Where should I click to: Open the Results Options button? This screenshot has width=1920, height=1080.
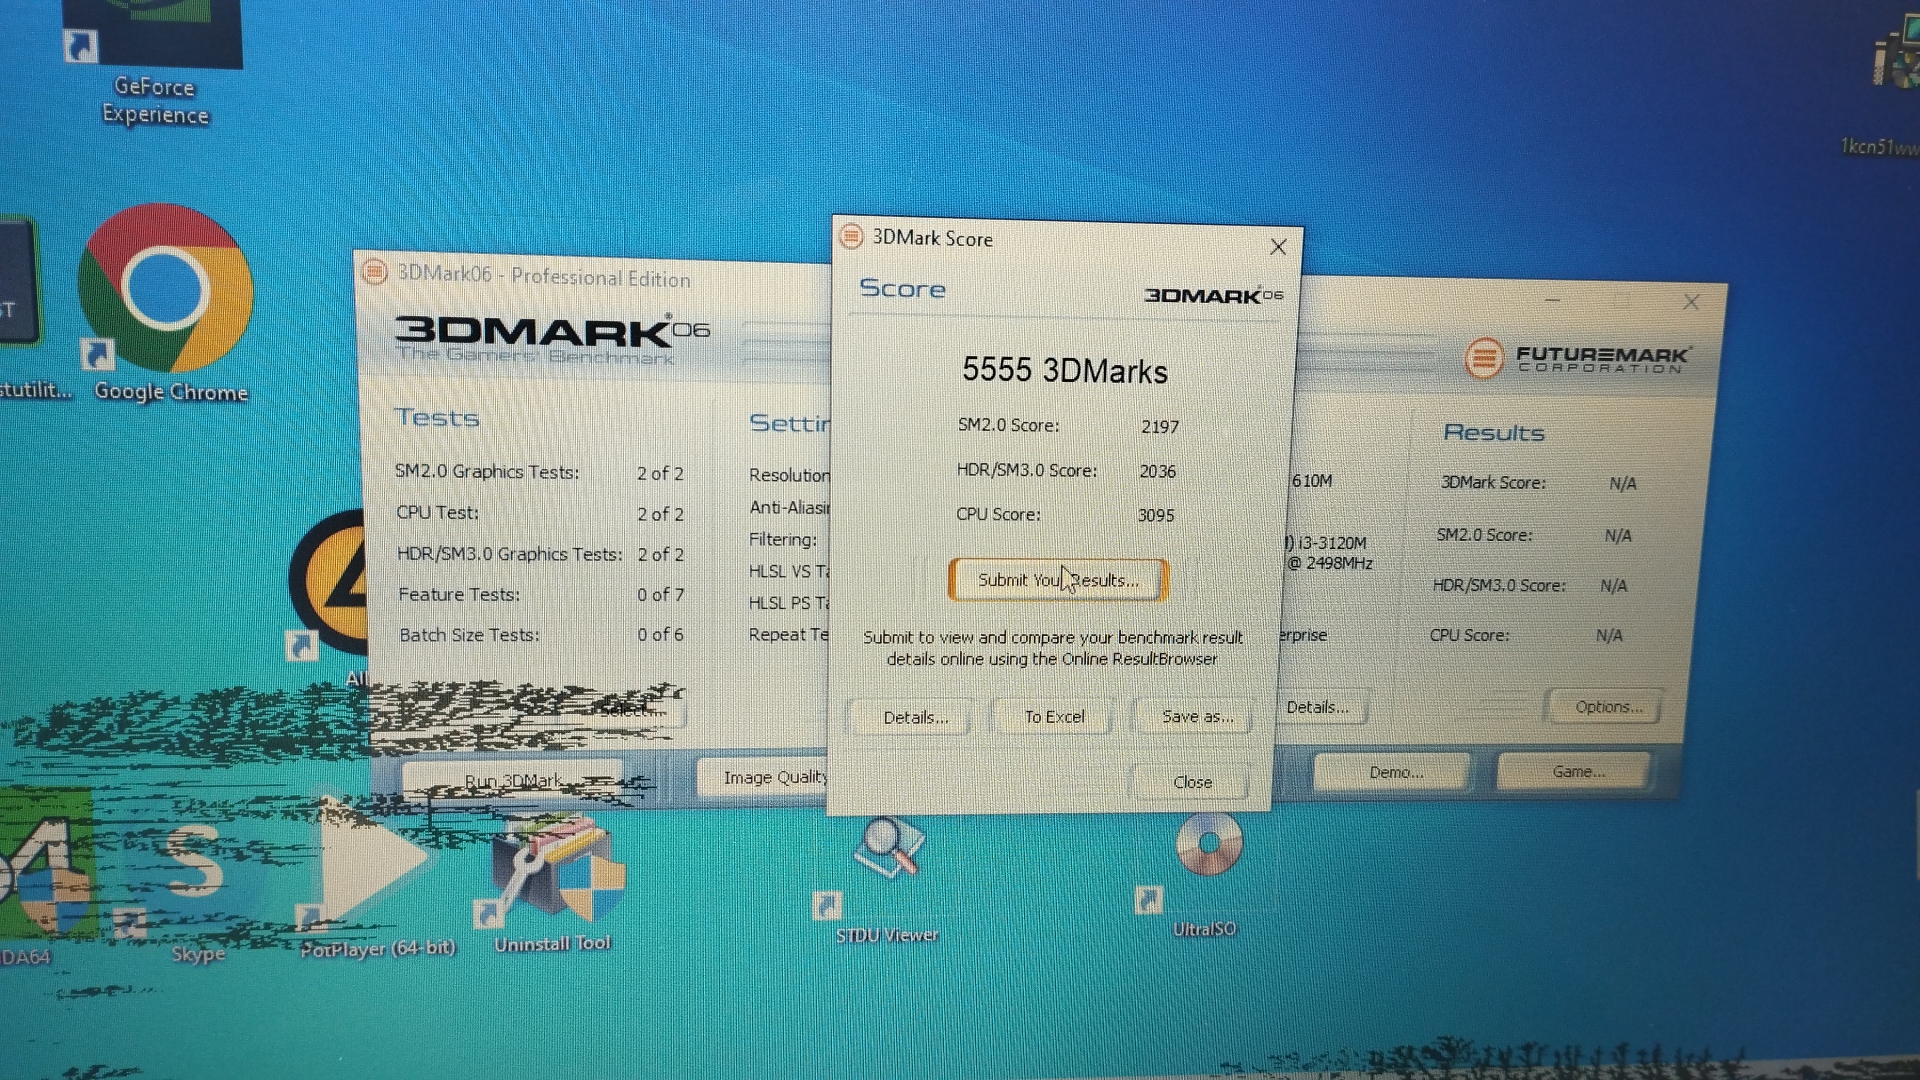click(x=1607, y=707)
